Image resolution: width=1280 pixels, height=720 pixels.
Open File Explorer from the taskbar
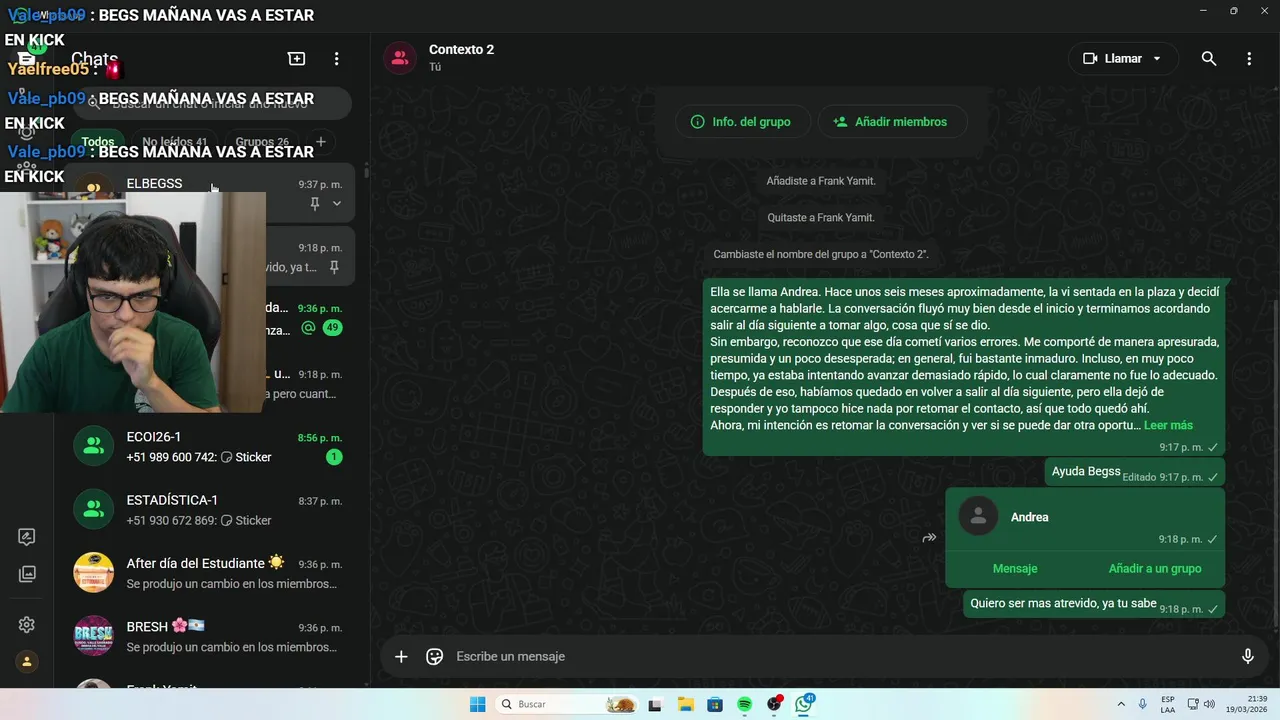click(x=685, y=704)
